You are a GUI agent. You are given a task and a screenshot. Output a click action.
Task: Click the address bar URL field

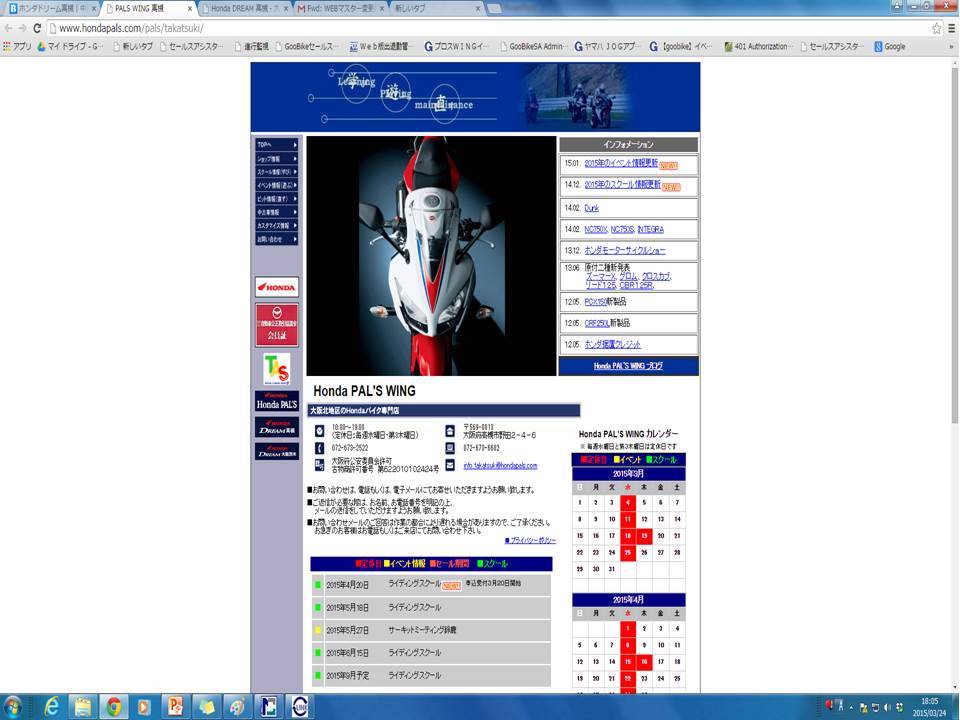490,28
